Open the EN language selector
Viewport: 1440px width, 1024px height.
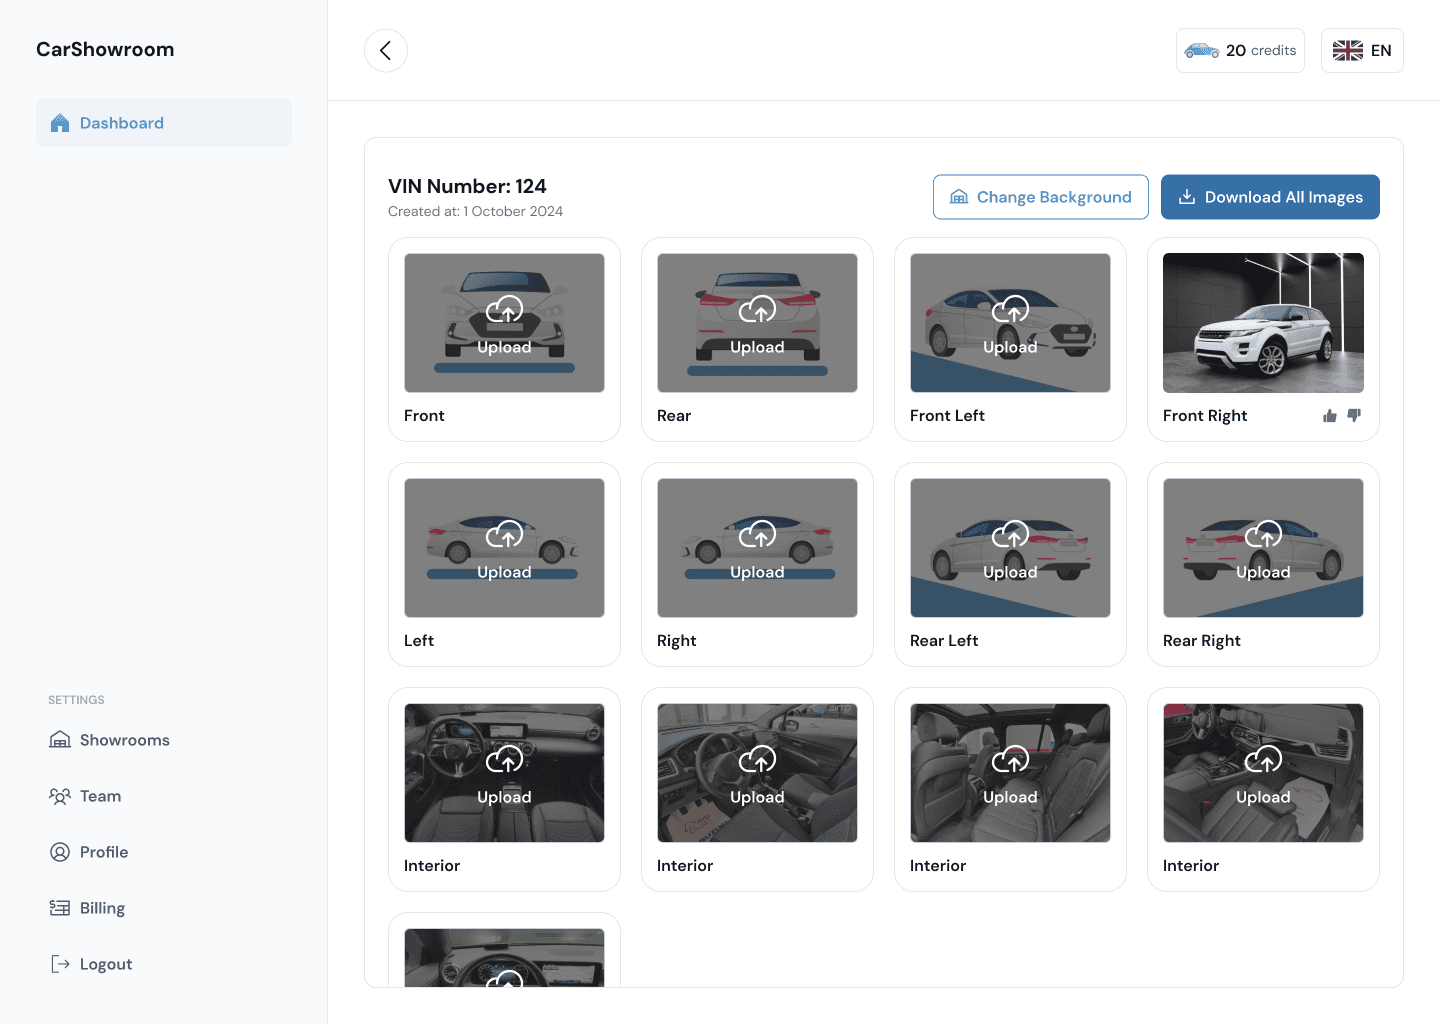point(1362,51)
